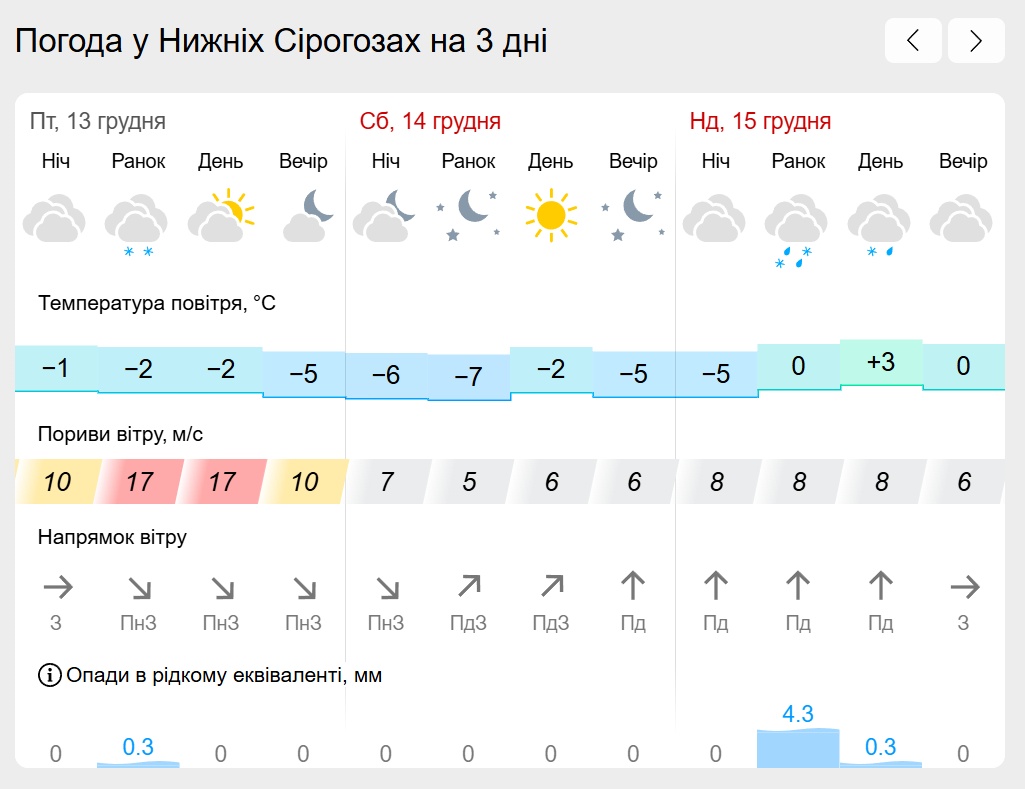Screen dimensions: 1025x789
Task: Click the 0.3 precipitation bar on Friday morning
Action: pos(138,764)
